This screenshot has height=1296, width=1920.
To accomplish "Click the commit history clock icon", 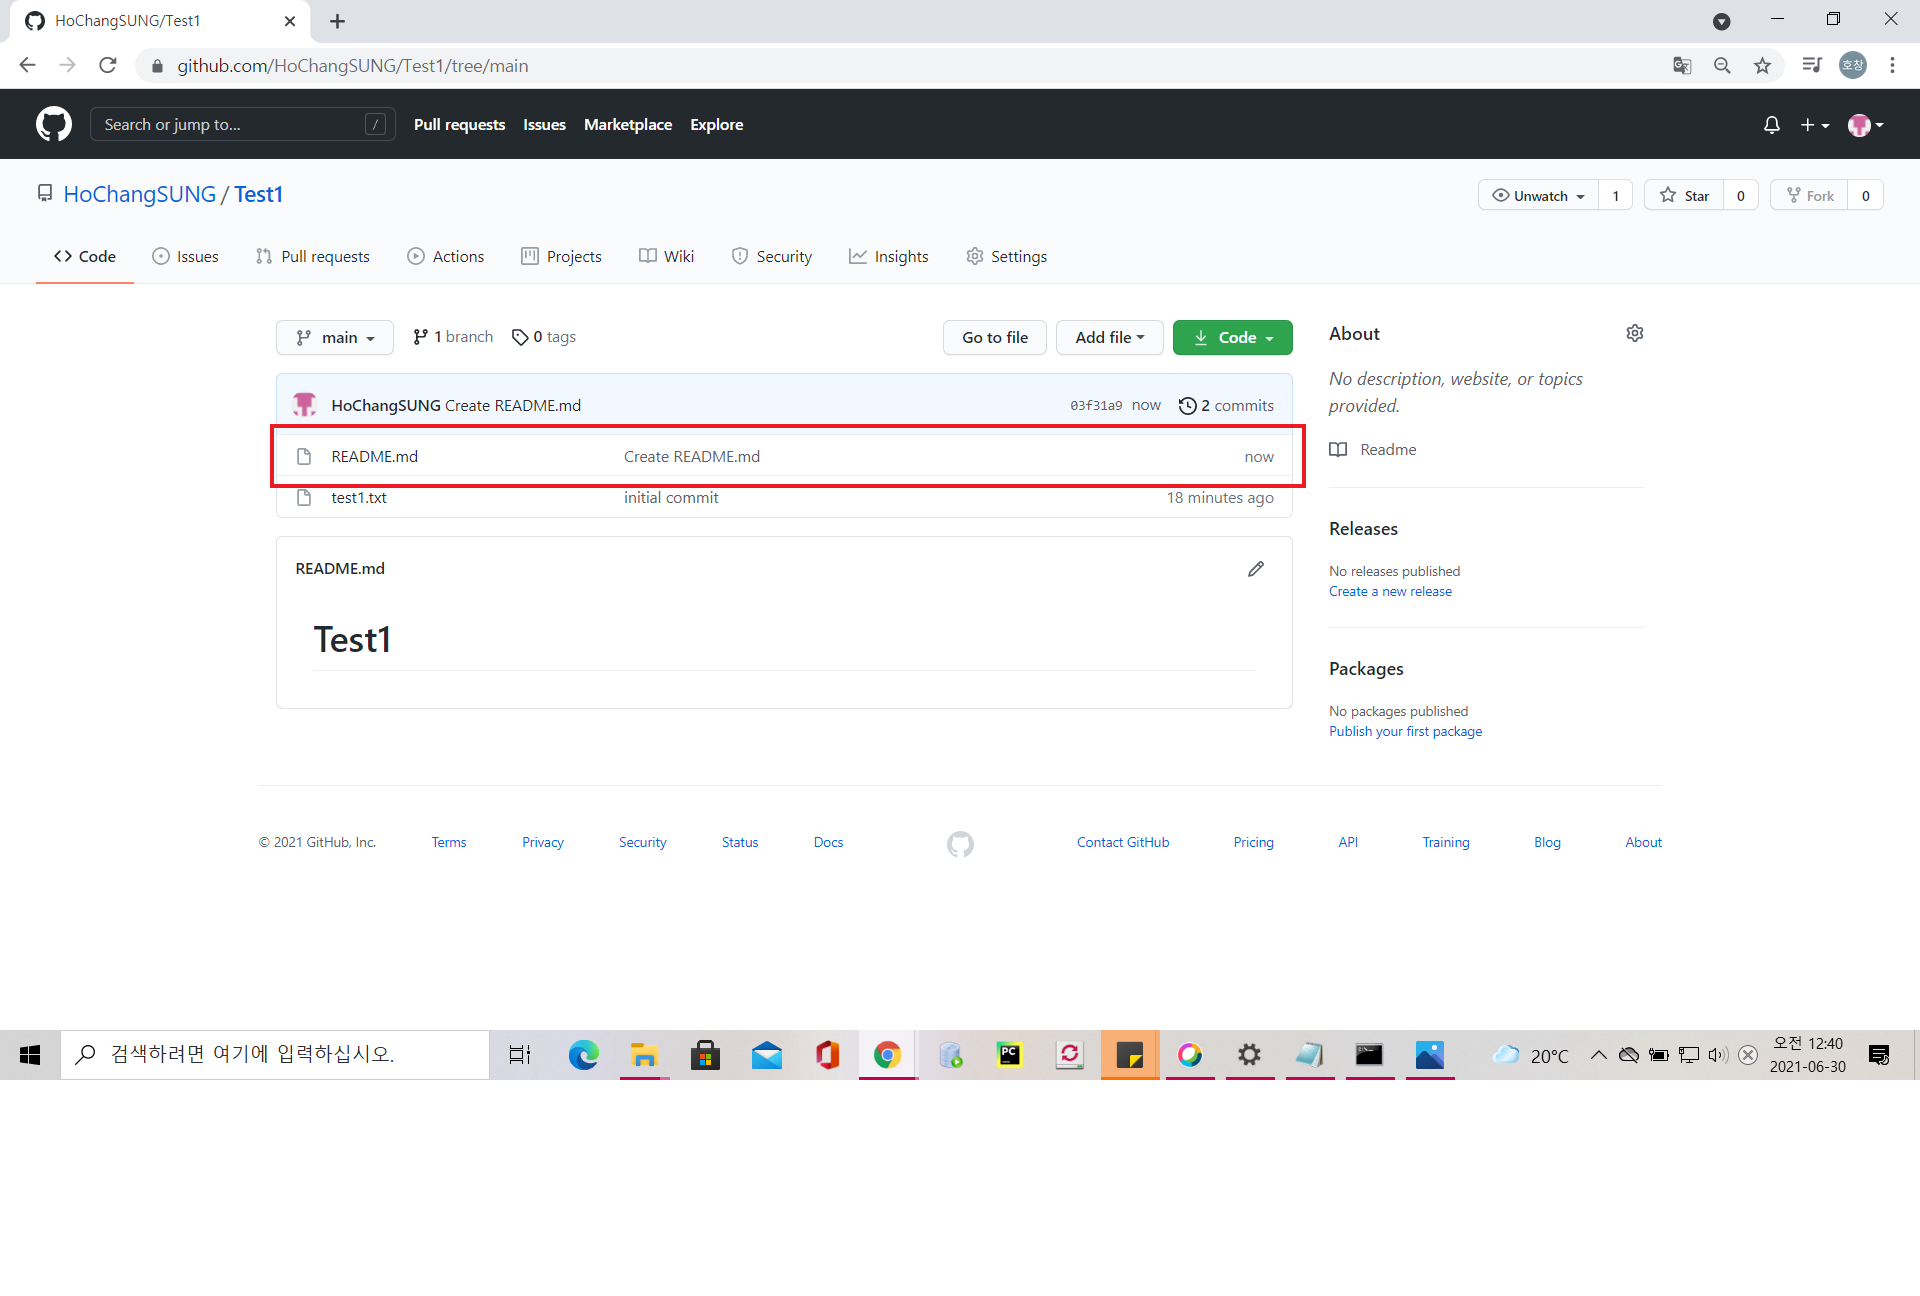I will coord(1188,406).
